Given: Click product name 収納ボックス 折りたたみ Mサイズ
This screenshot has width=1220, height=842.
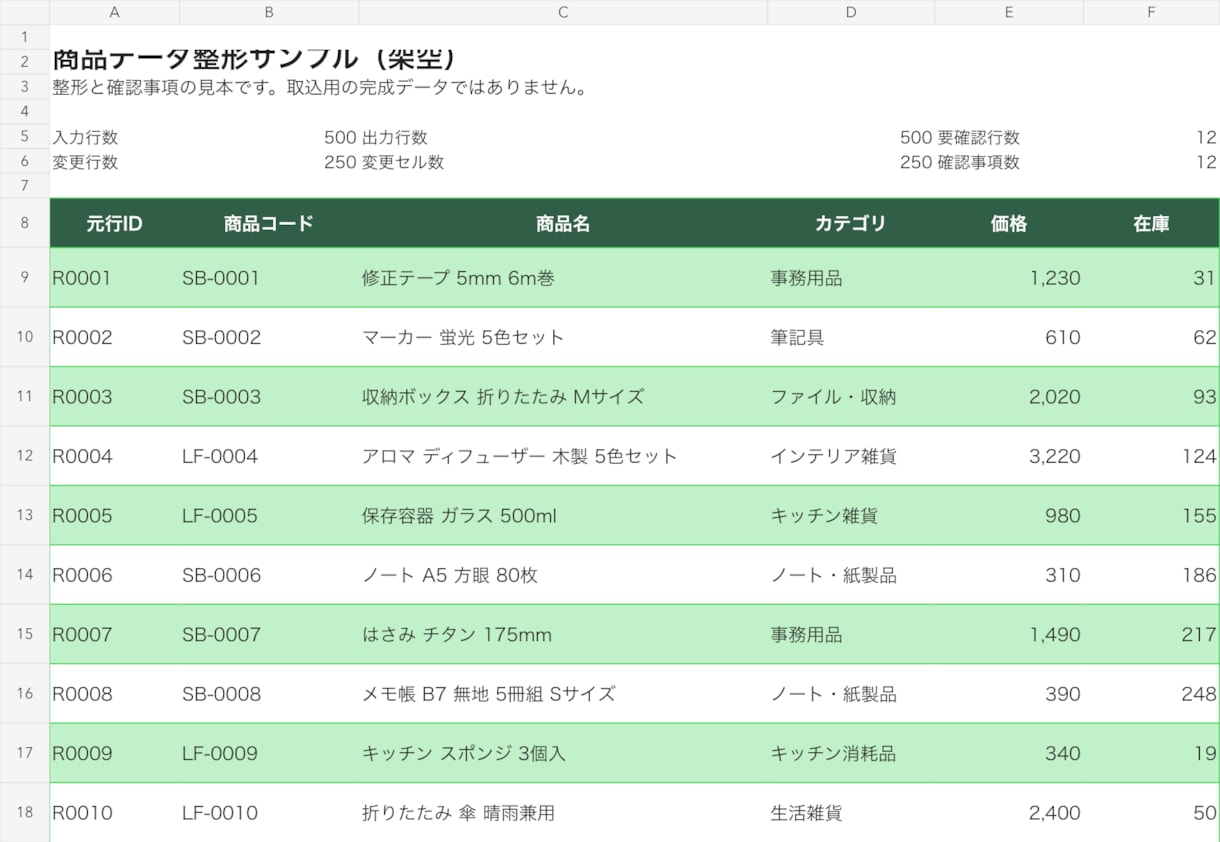Looking at the screenshot, I should (x=563, y=397).
